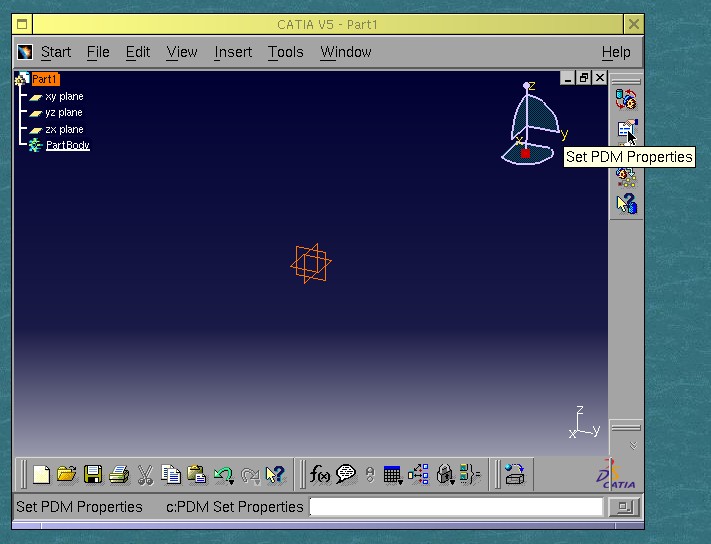Image resolution: width=711 pixels, height=544 pixels.
Task: Restore the inner Part1 document window
Action: click(584, 78)
